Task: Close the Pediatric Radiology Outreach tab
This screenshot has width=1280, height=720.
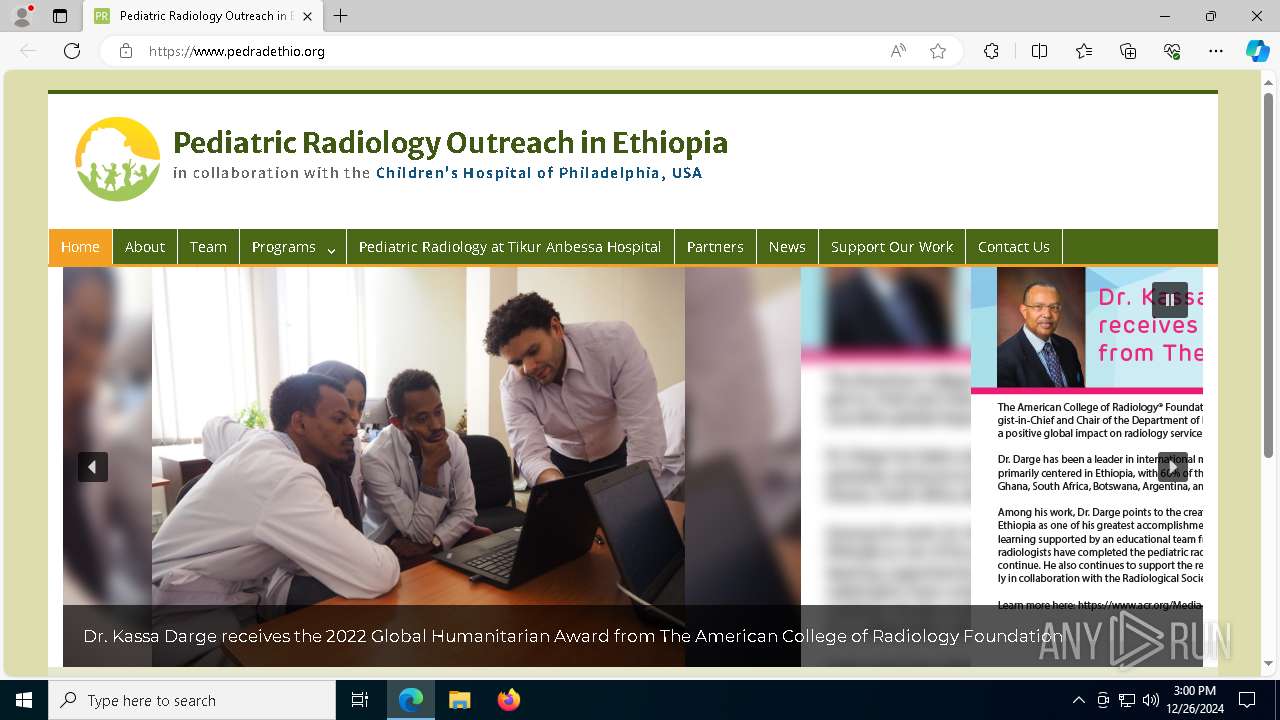Action: (307, 16)
